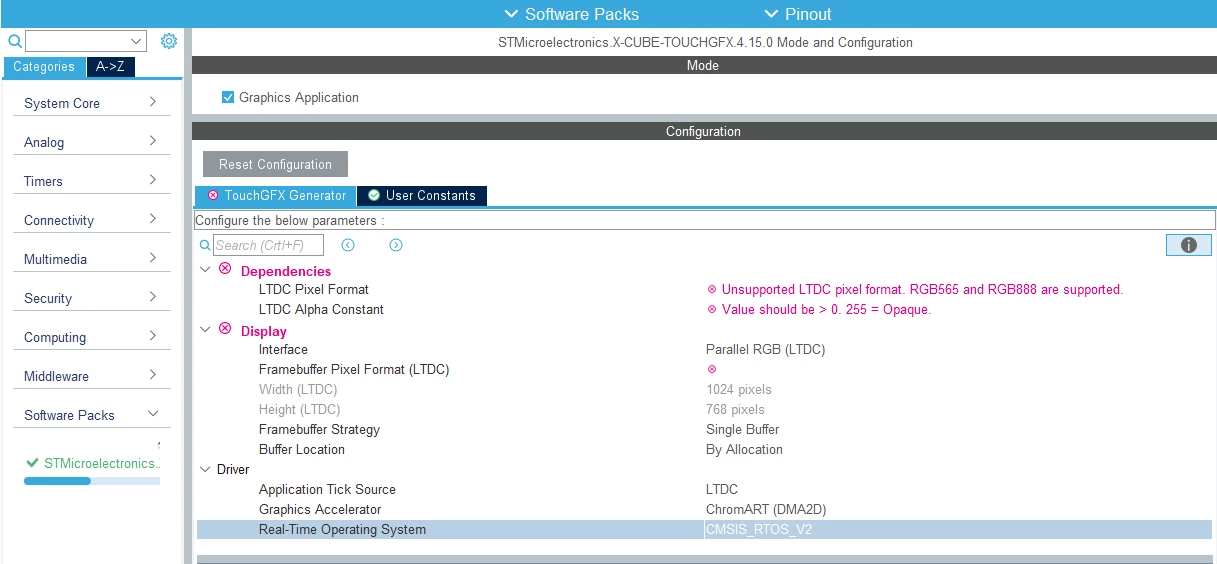The width and height of the screenshot is (1217, 564).
Task: Toggle the Graphics Application checkbox
Action: 228,97
